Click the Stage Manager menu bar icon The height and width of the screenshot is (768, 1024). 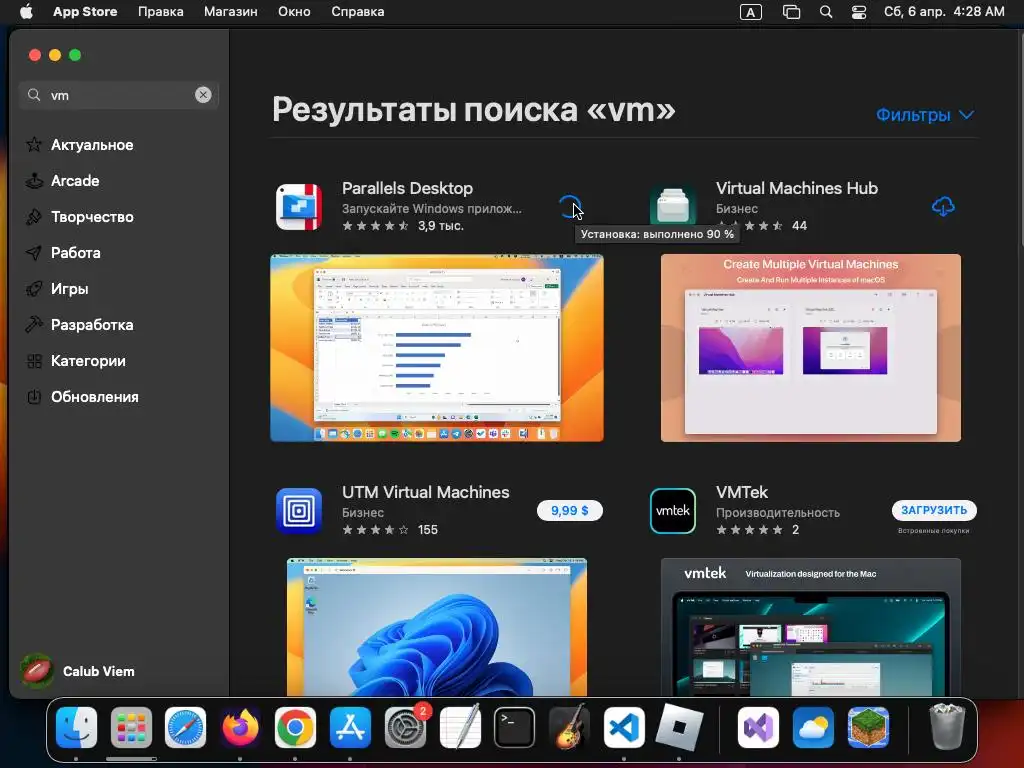[792, 12]
